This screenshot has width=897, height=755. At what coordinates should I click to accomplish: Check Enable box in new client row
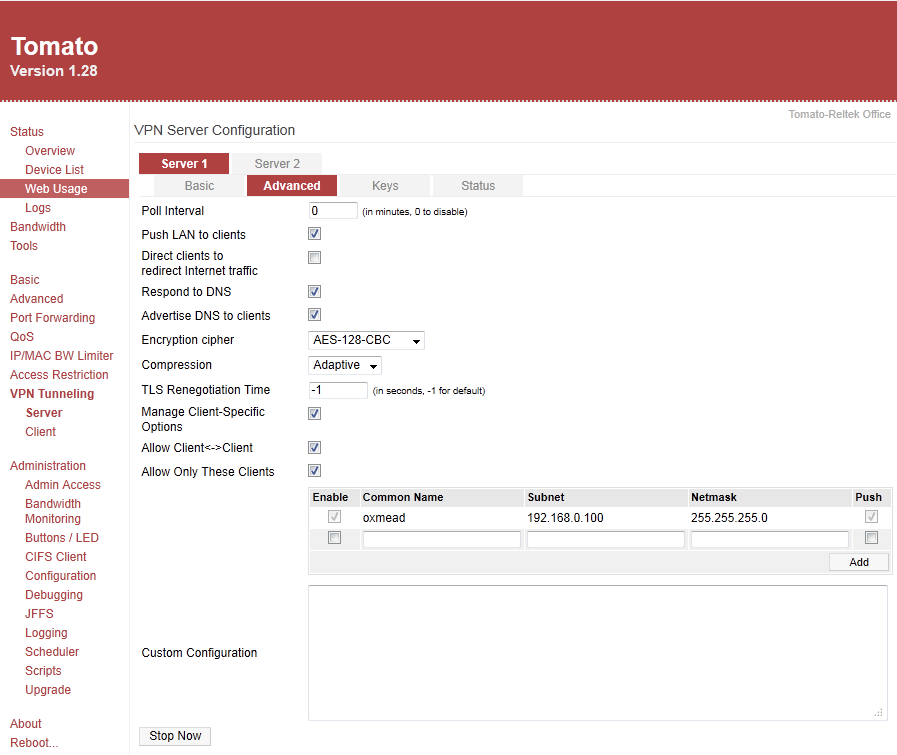click(334, 538)
